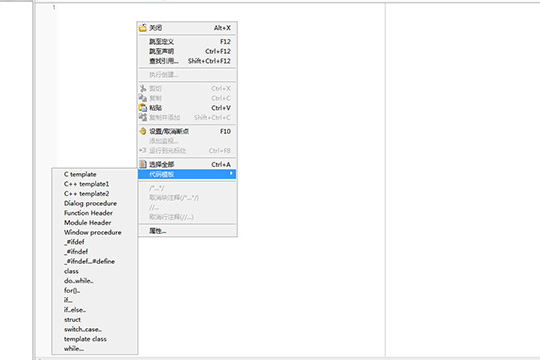
Task: Select 取消块注释(/*...*/) entry
Action: [x=187, y=198]
